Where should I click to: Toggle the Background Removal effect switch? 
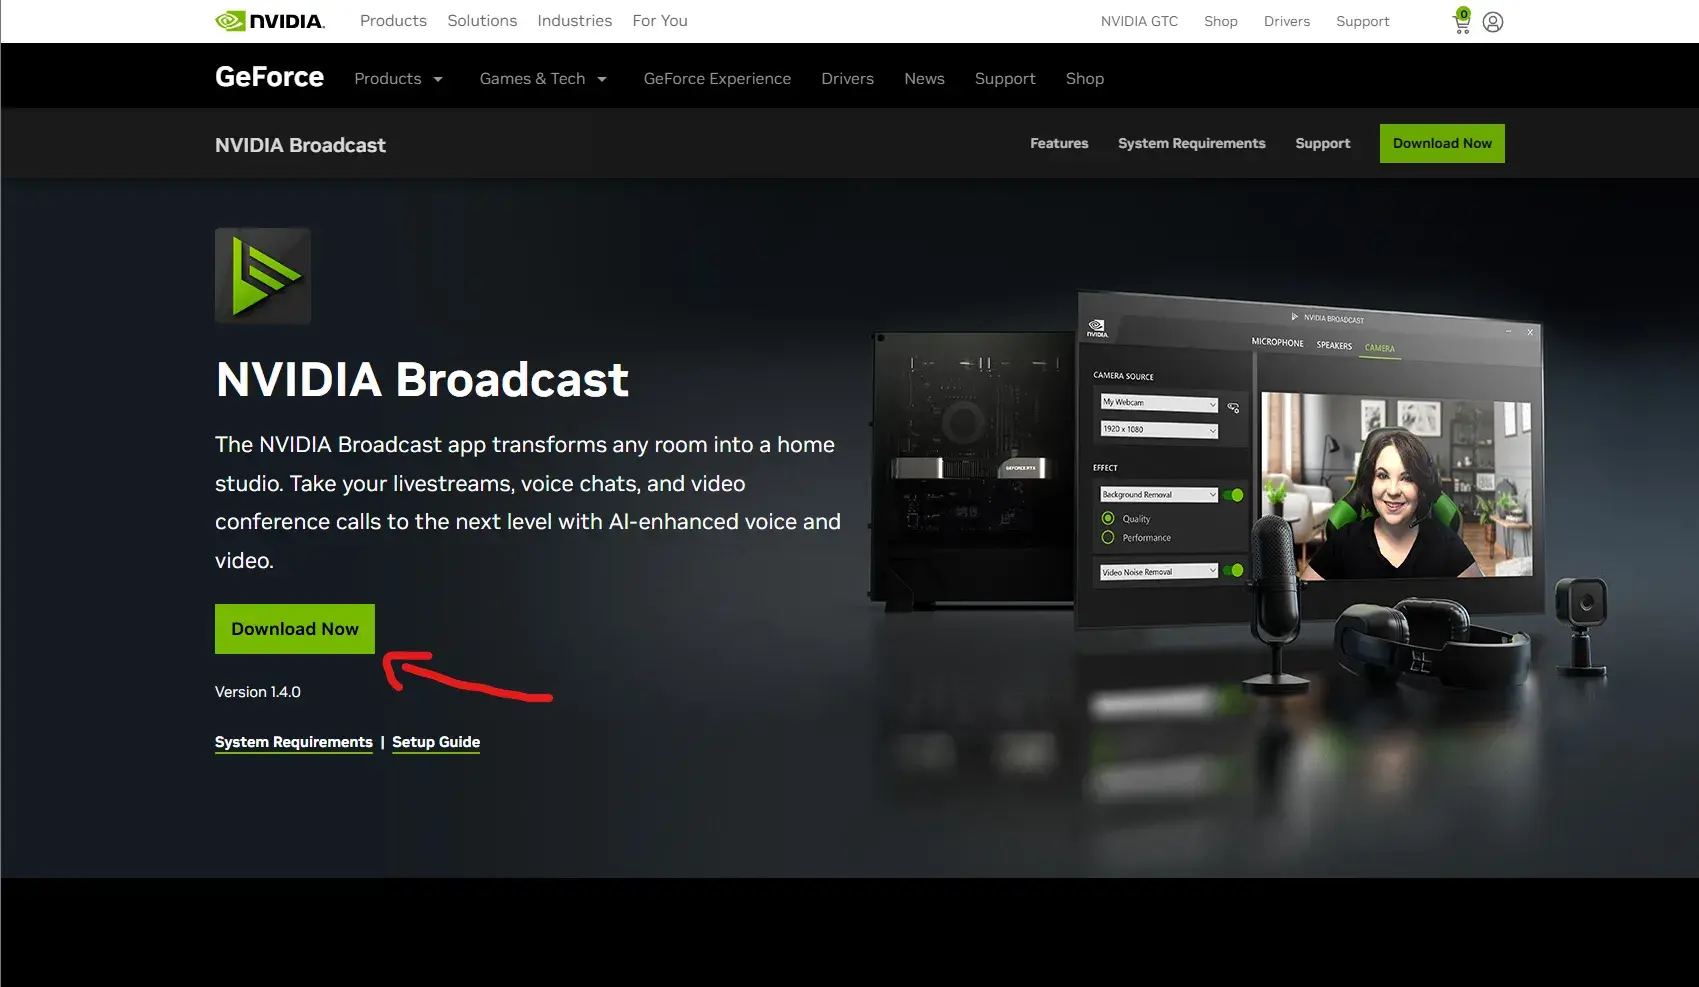pos(1234,495)
